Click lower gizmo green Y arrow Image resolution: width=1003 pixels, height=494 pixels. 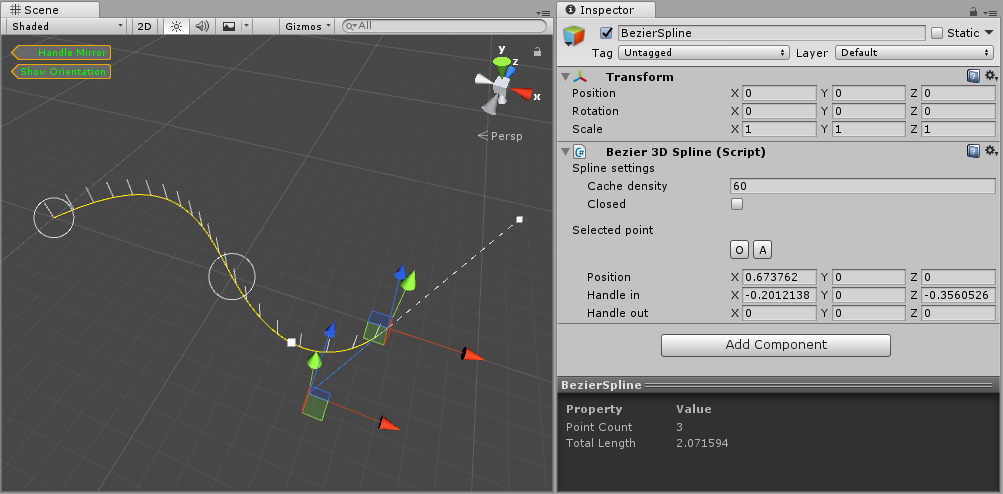313,361
